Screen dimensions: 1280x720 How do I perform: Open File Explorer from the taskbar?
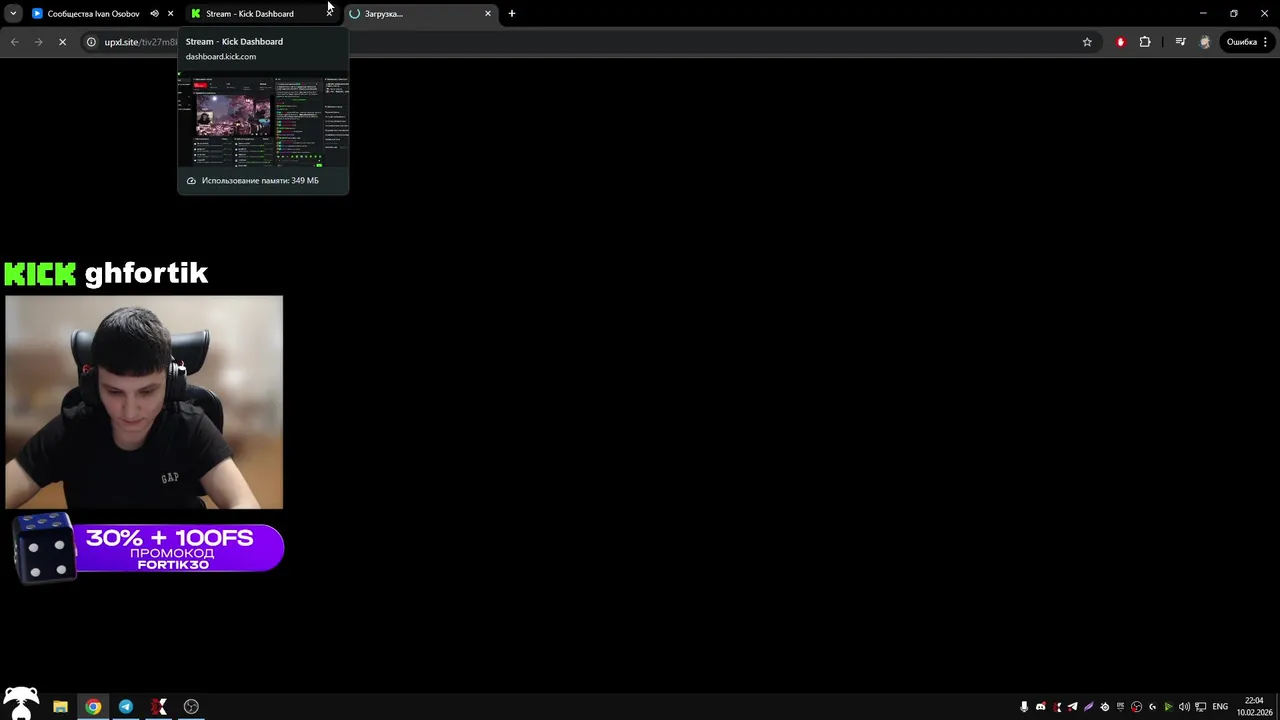[x=60, y=707]
